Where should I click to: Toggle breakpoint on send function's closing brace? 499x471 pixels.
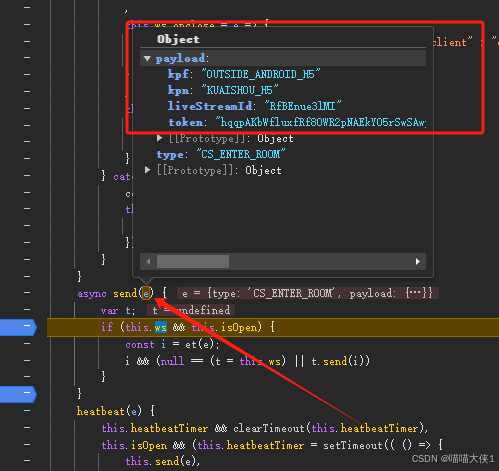19,394
